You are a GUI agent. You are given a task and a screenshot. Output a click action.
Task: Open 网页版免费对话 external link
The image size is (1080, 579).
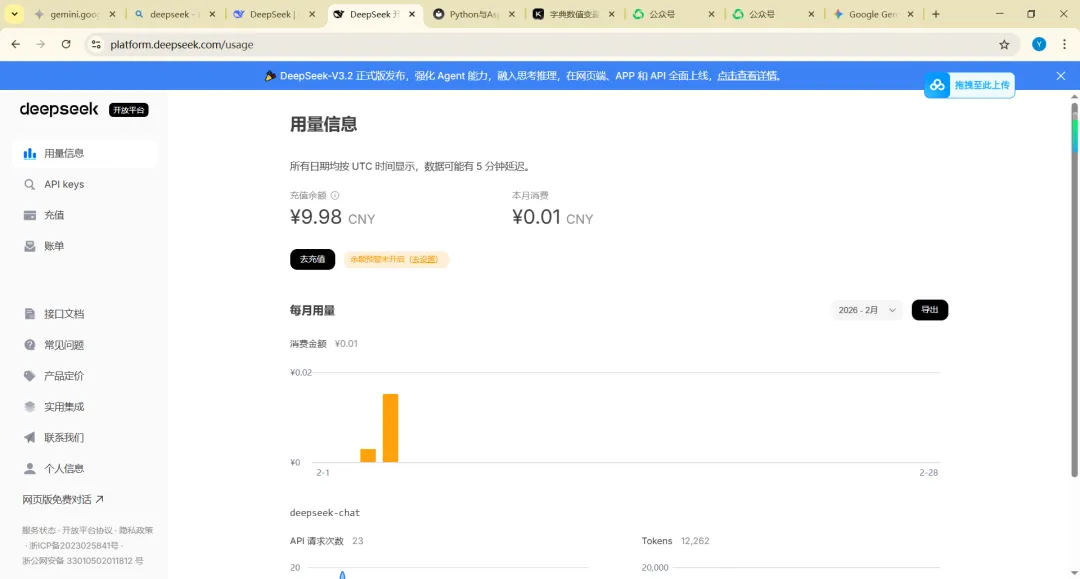[63, 500]
